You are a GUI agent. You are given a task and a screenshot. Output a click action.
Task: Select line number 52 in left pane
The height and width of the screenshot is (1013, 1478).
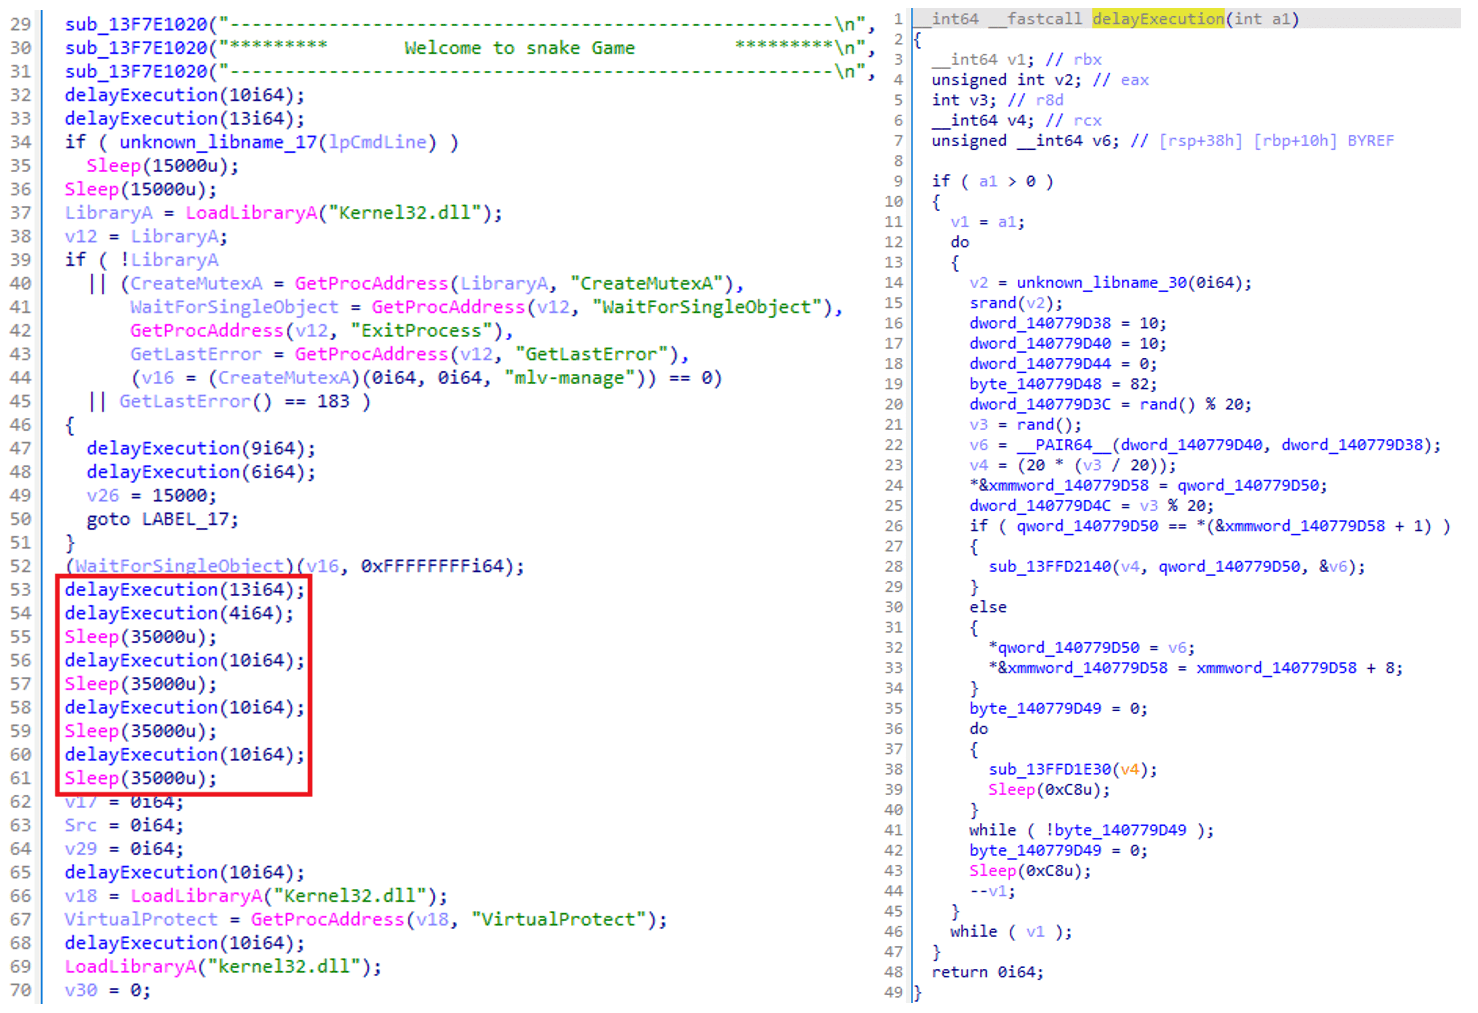pos(21,566)
